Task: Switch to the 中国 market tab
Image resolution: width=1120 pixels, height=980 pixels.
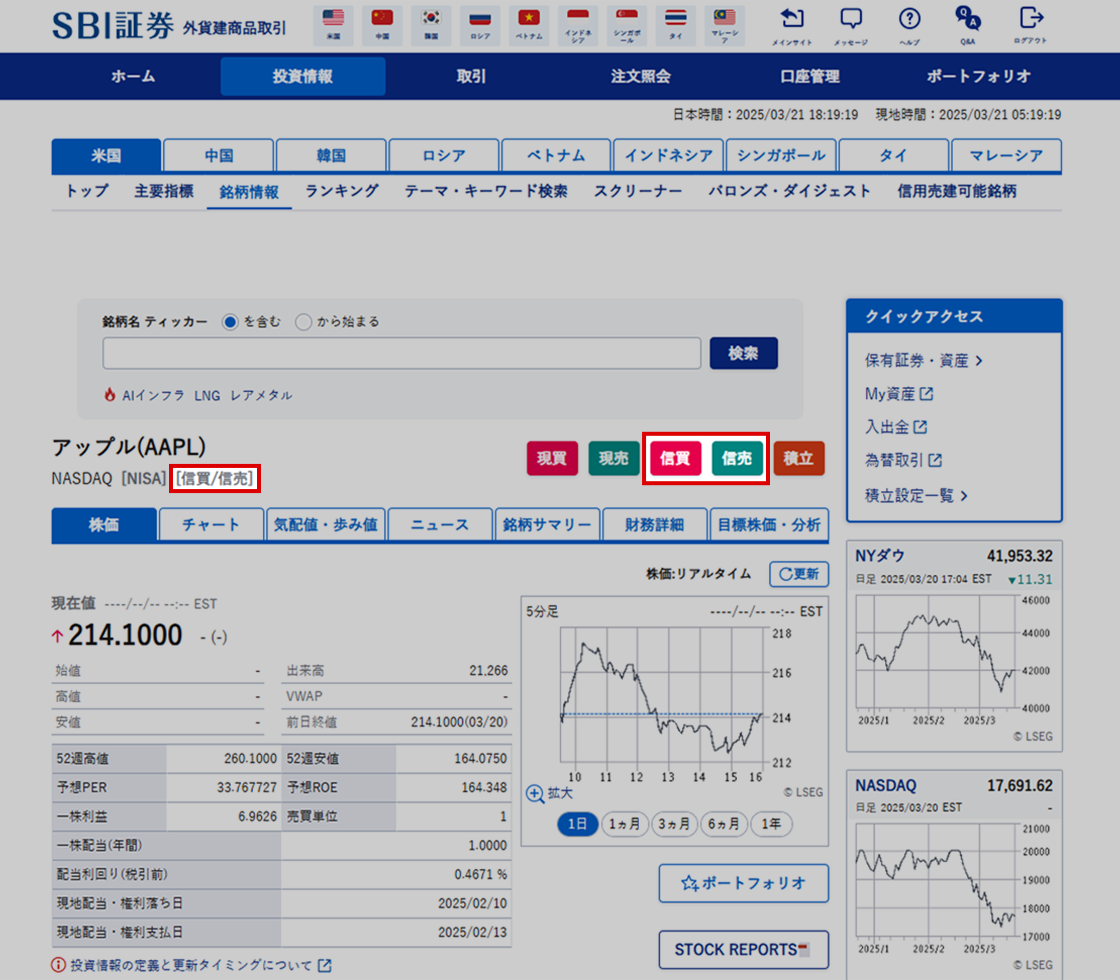Action: (x=219, y=156)
